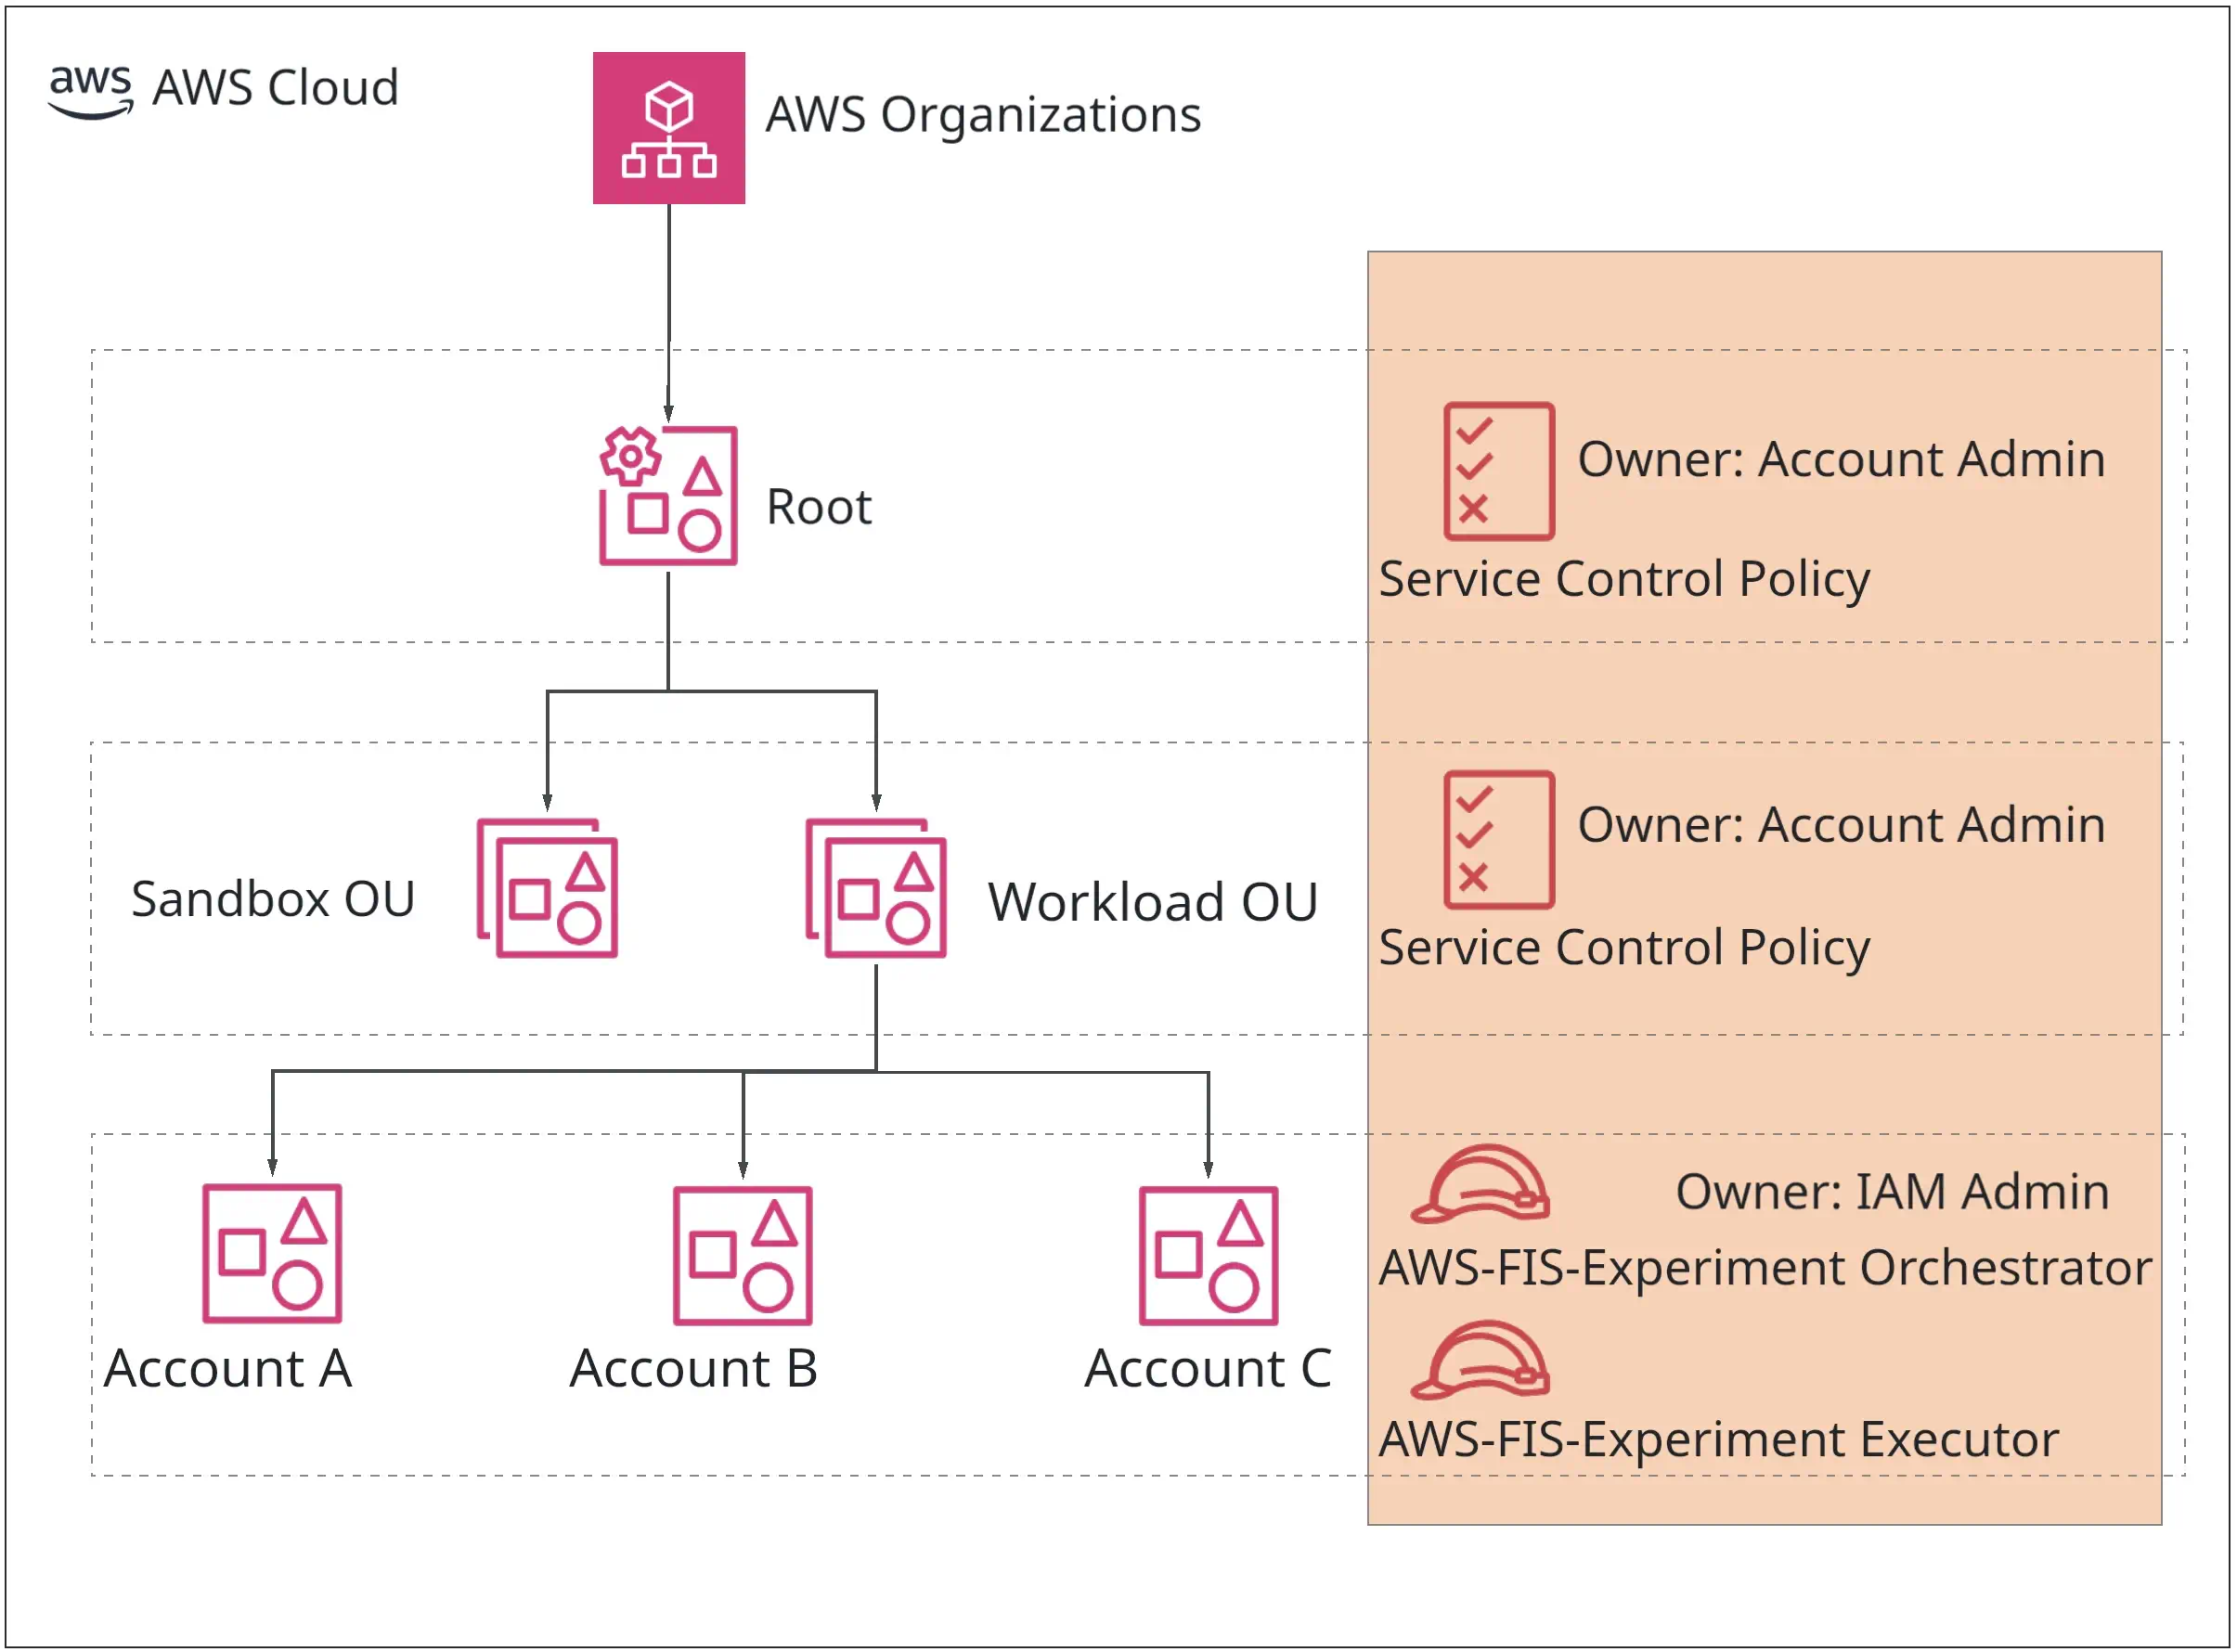Click the 'AWS Cloud' label

pyautogui.click(x=276, y=88)
